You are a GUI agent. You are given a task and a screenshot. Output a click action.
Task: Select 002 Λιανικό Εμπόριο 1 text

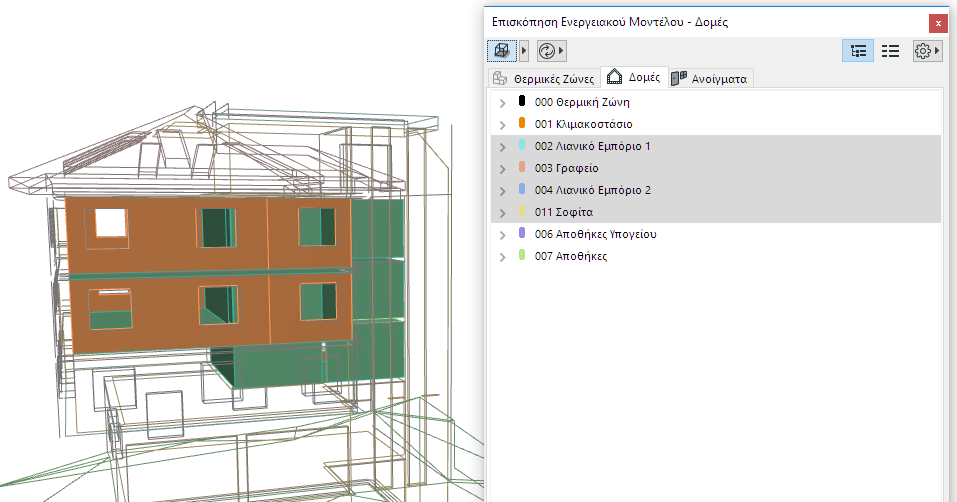(593, 146)
